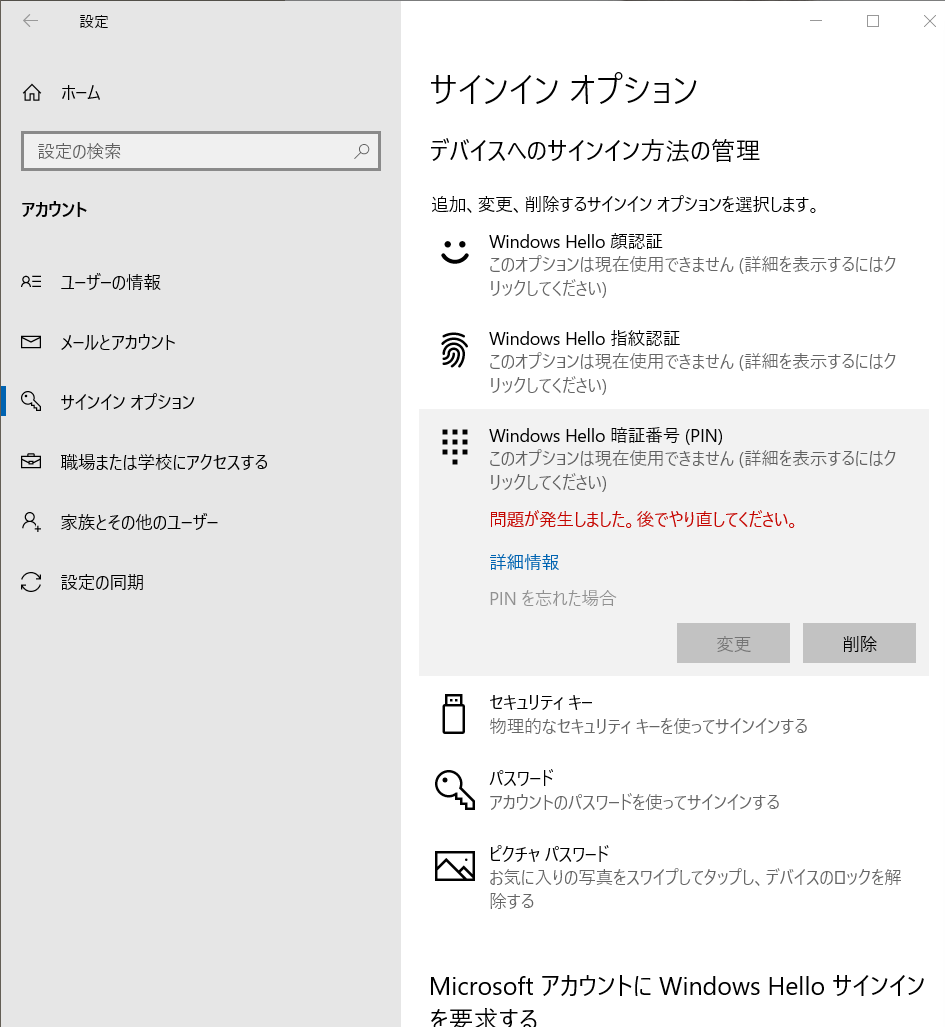Expand パスワード sign-in option

click(674, 790)
